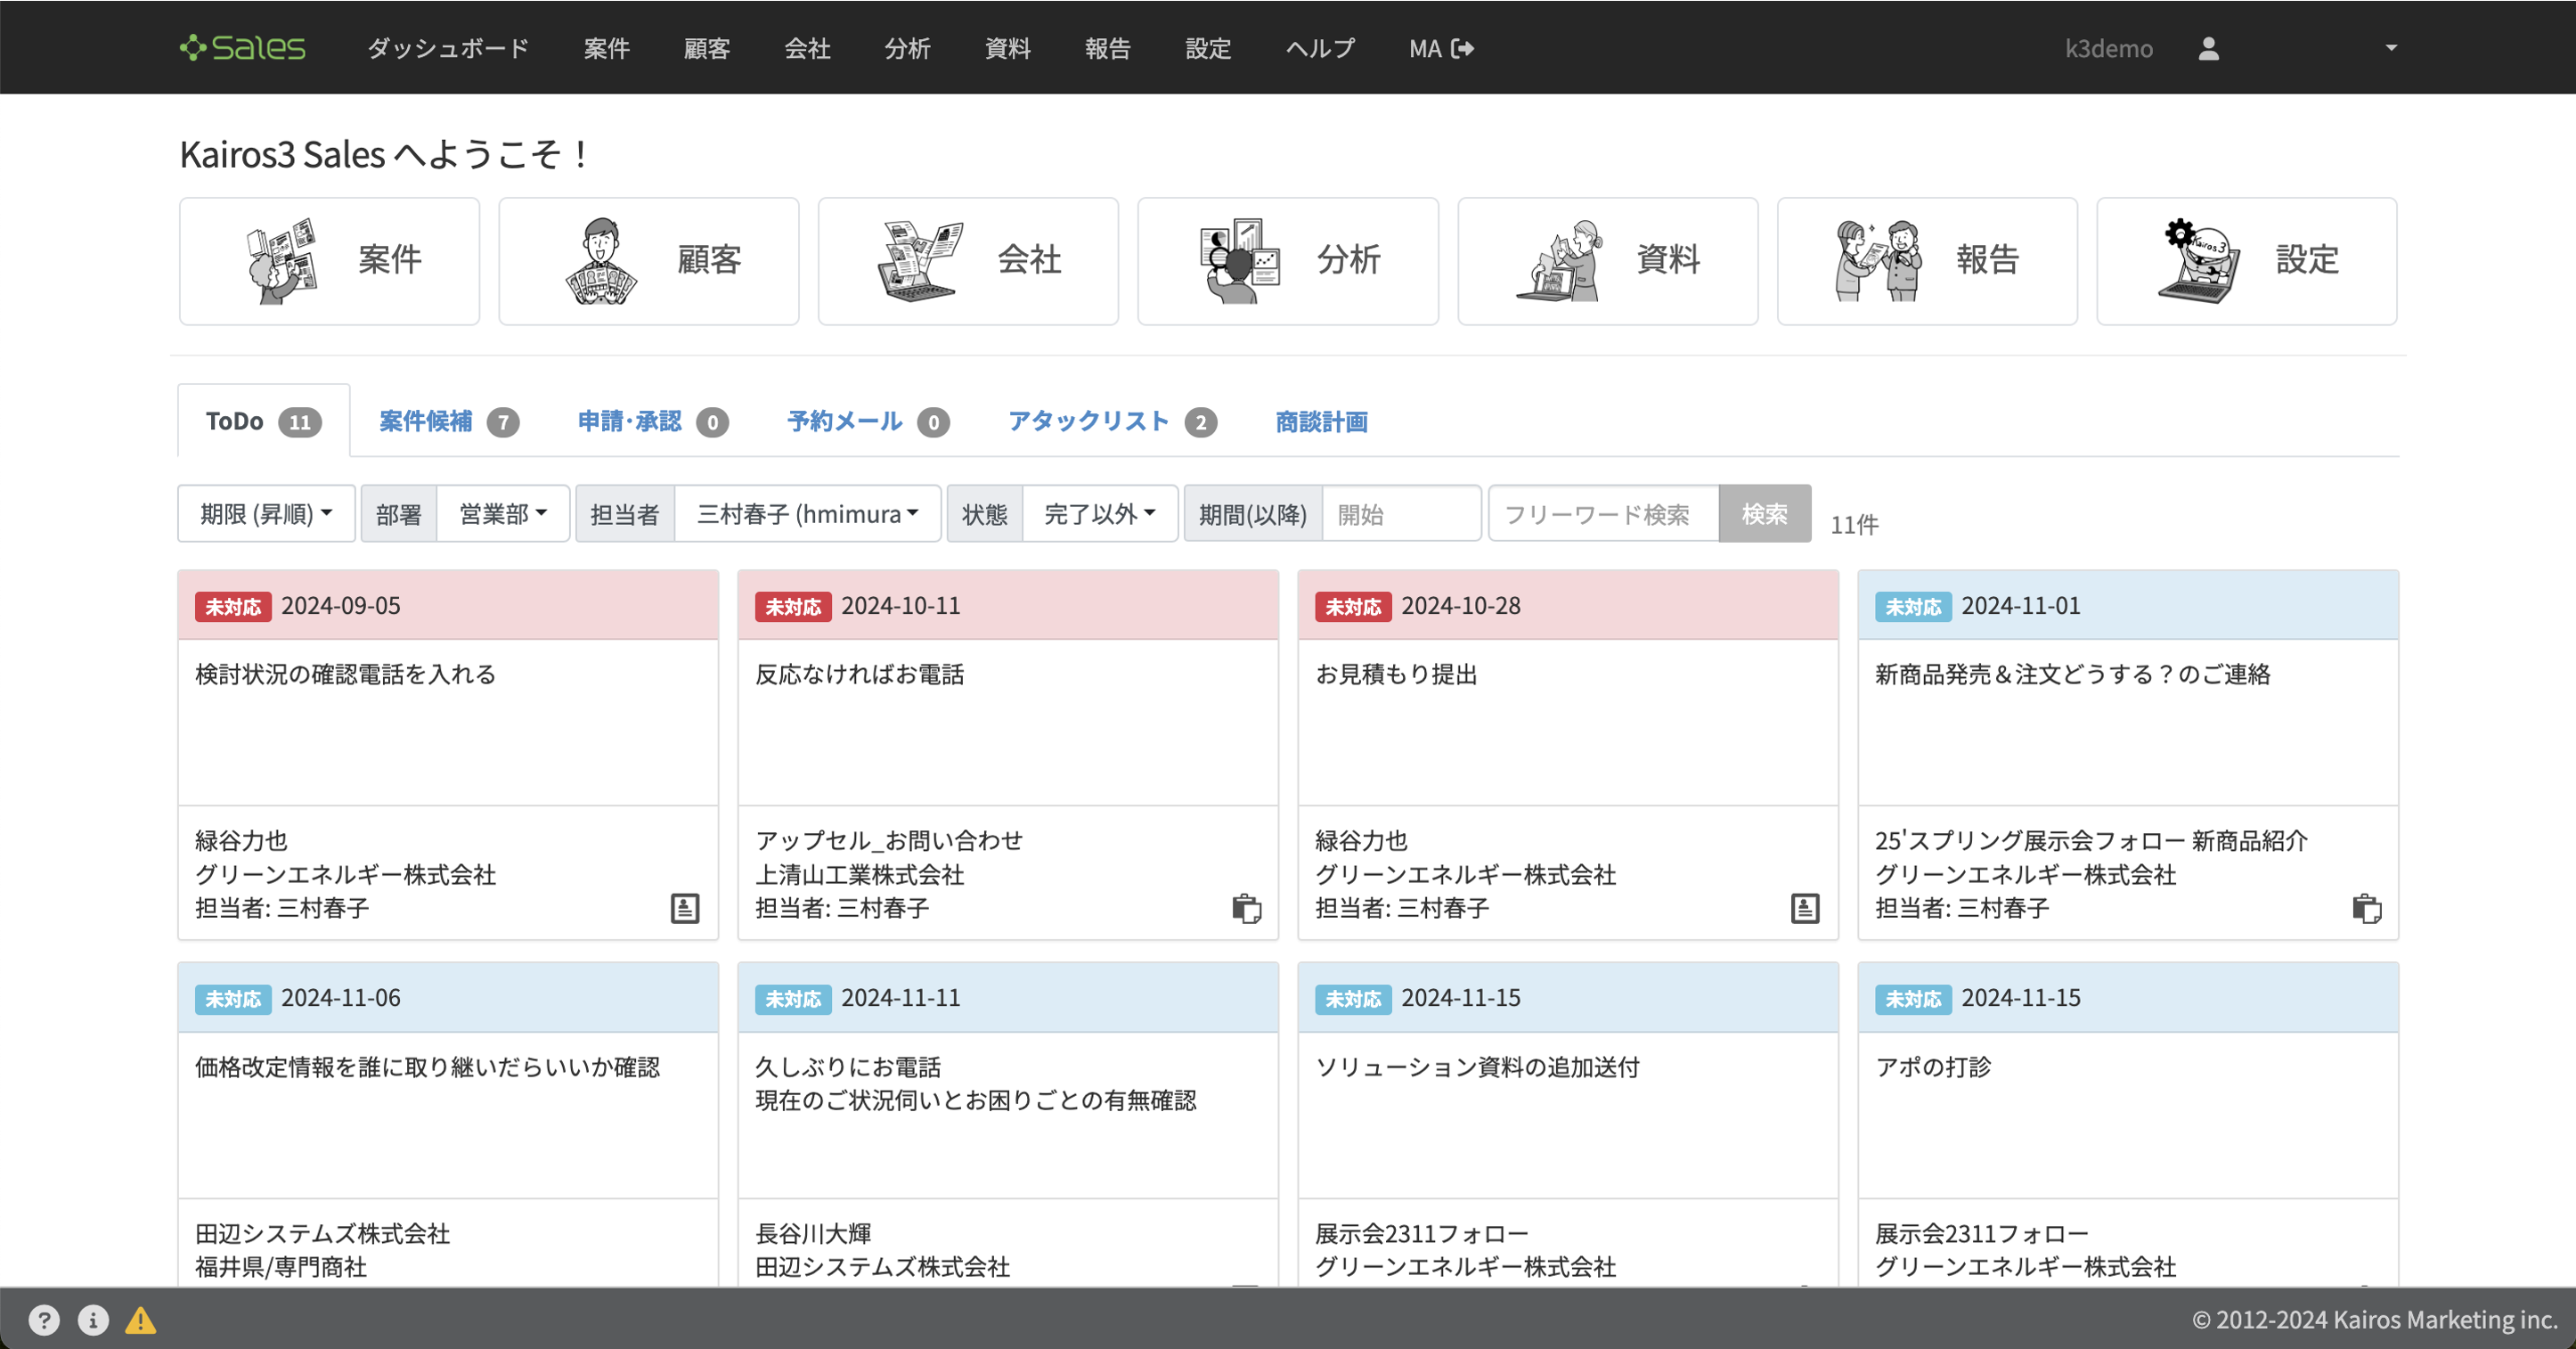
Task: Open the 完了以外 status dropdown
Action: (1099, 514)
